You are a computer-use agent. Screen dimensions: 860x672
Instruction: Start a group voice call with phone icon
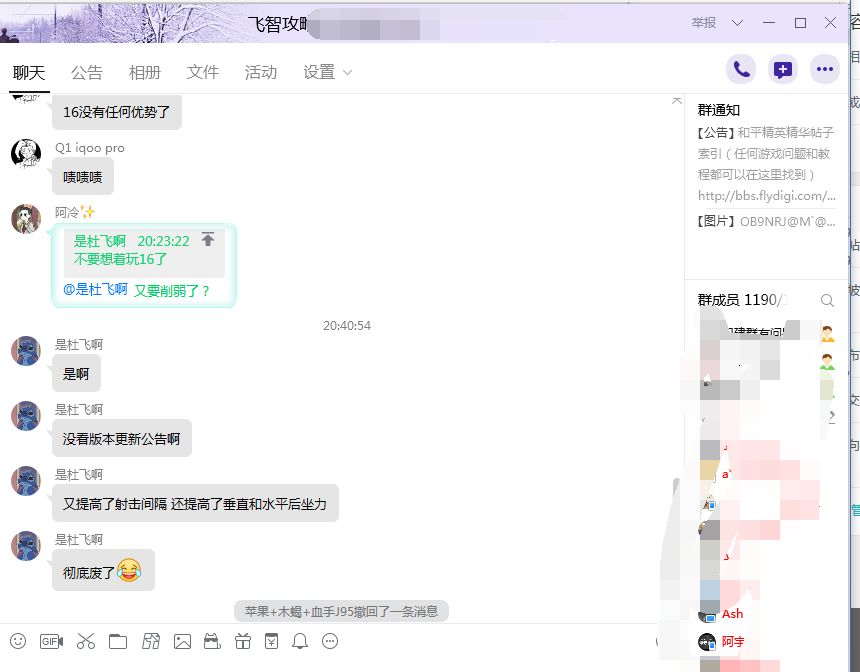(x=741, y=69)
